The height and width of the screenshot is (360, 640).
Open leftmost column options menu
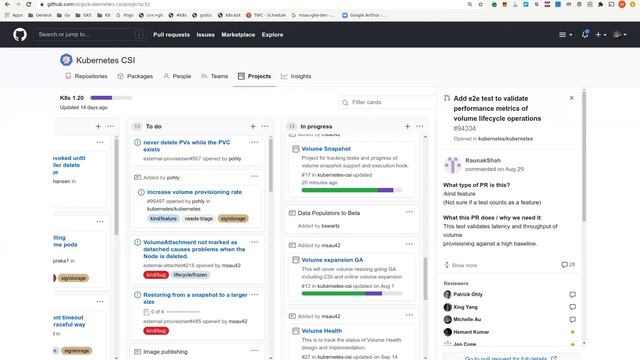111,127
